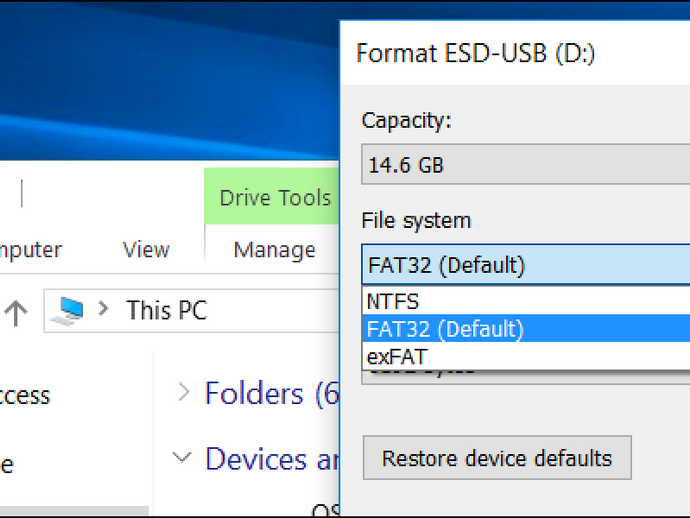Screen dimensions: 690x518
Task: Click the File system combo box field
Action: [525, 265]
